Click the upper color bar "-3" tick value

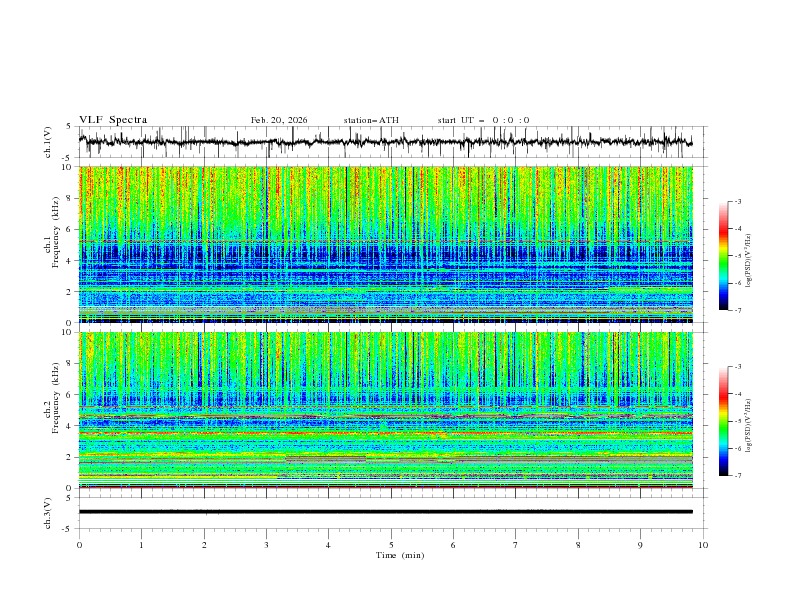pyautogui.click(x=737, y=201)
